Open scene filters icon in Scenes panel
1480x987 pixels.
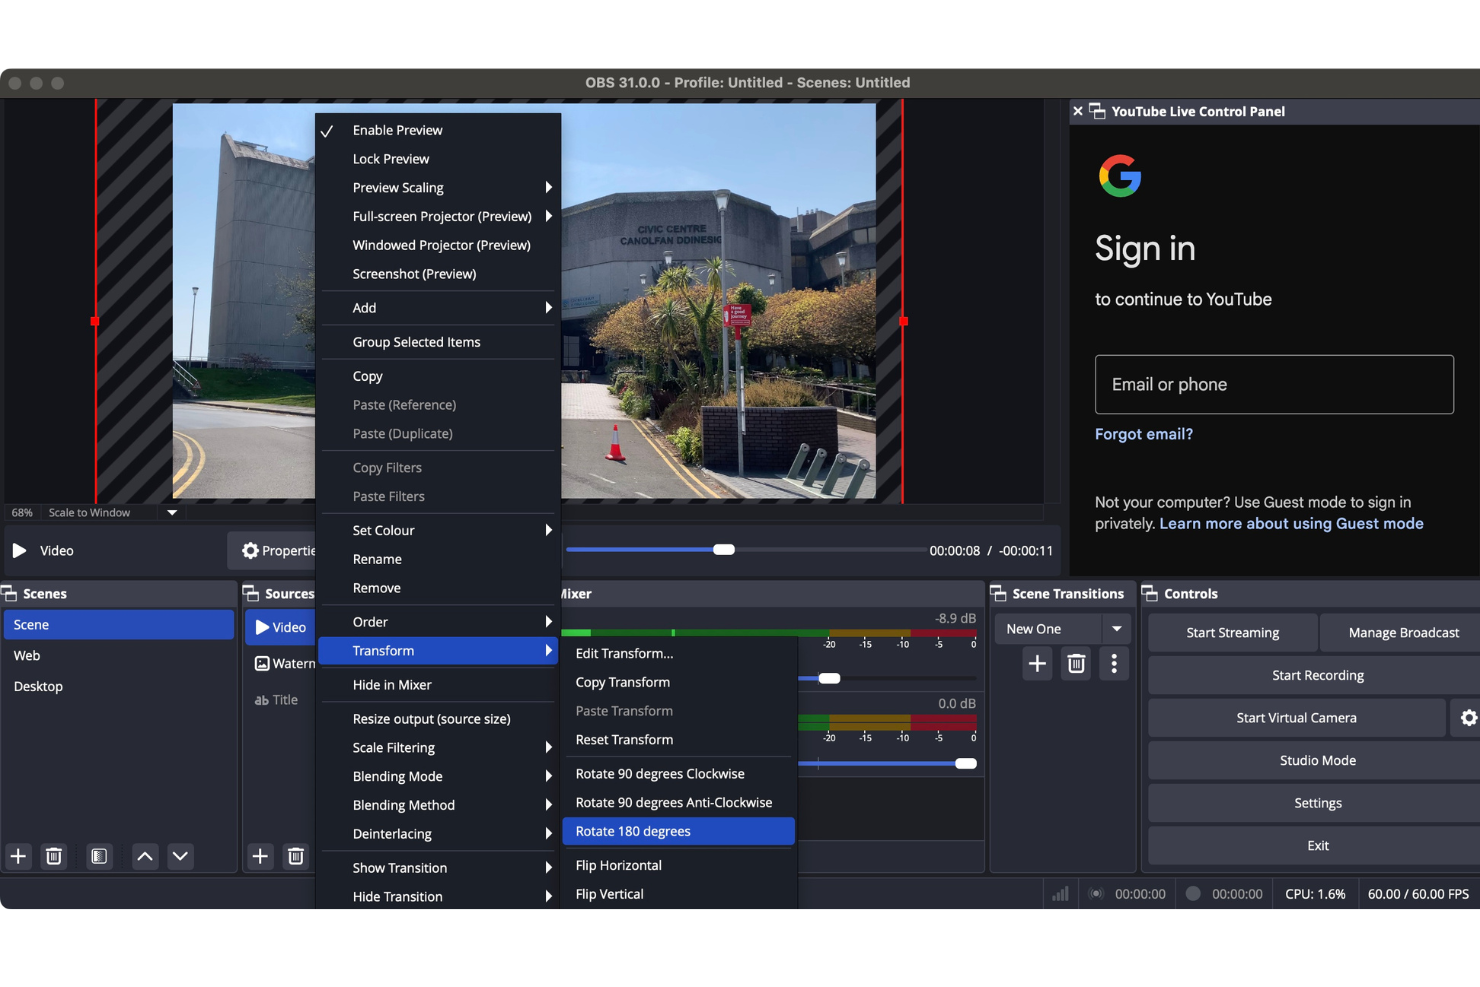pos(99,856)
